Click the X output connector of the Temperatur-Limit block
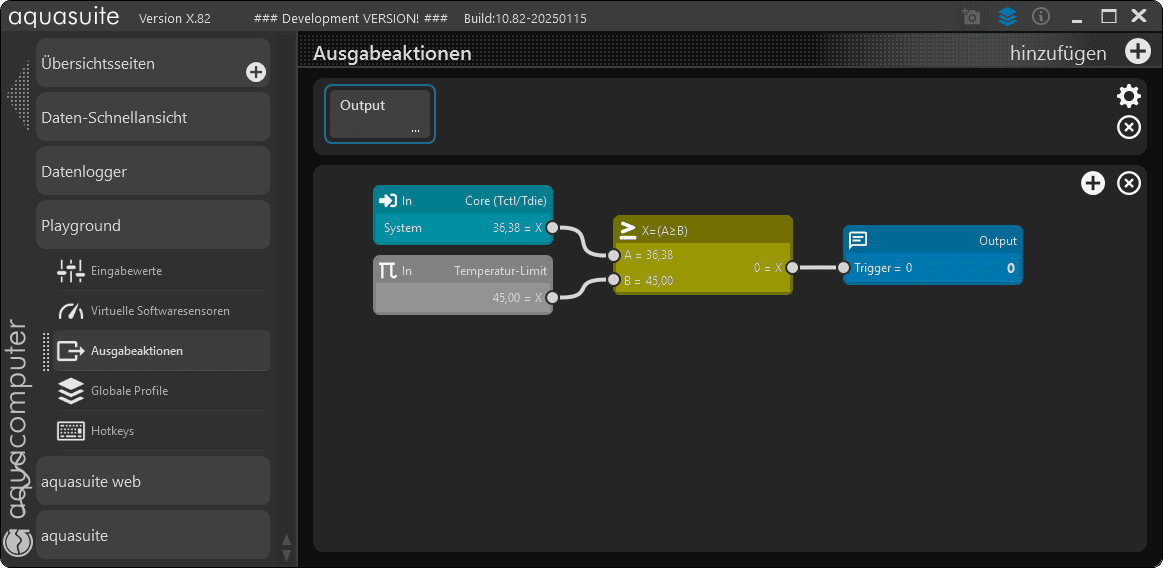Screen dimensions: 1163x568 (552, 298)
